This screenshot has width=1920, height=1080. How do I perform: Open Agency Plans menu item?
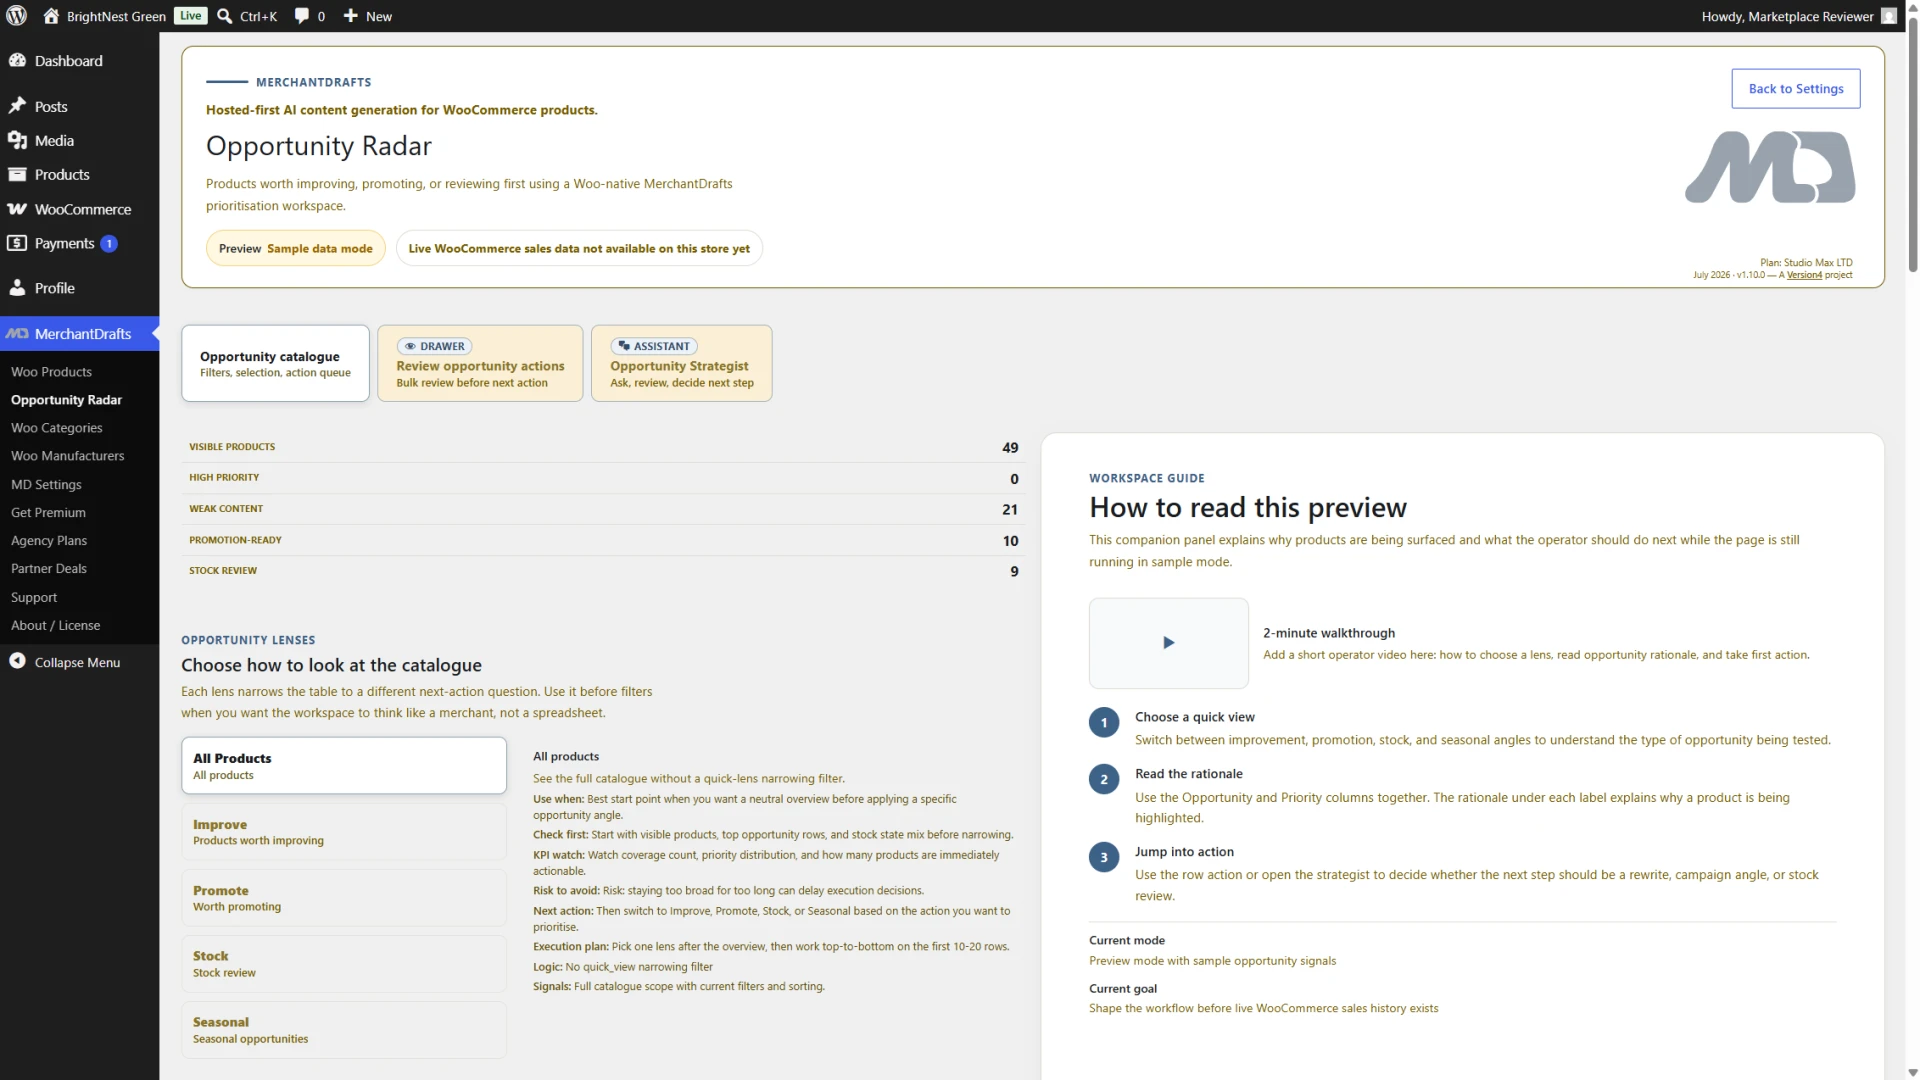(49, 540)
